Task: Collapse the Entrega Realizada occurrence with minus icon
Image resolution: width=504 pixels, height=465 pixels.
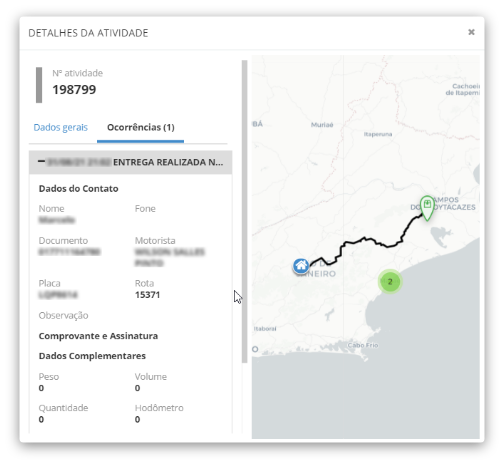Action: 41,162
